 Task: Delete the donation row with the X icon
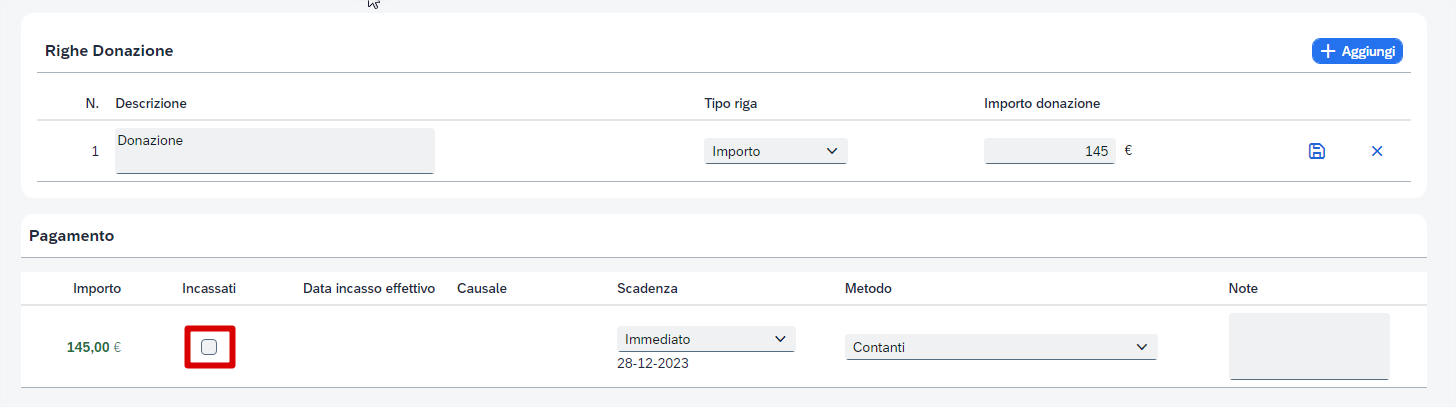point(1376,151)
